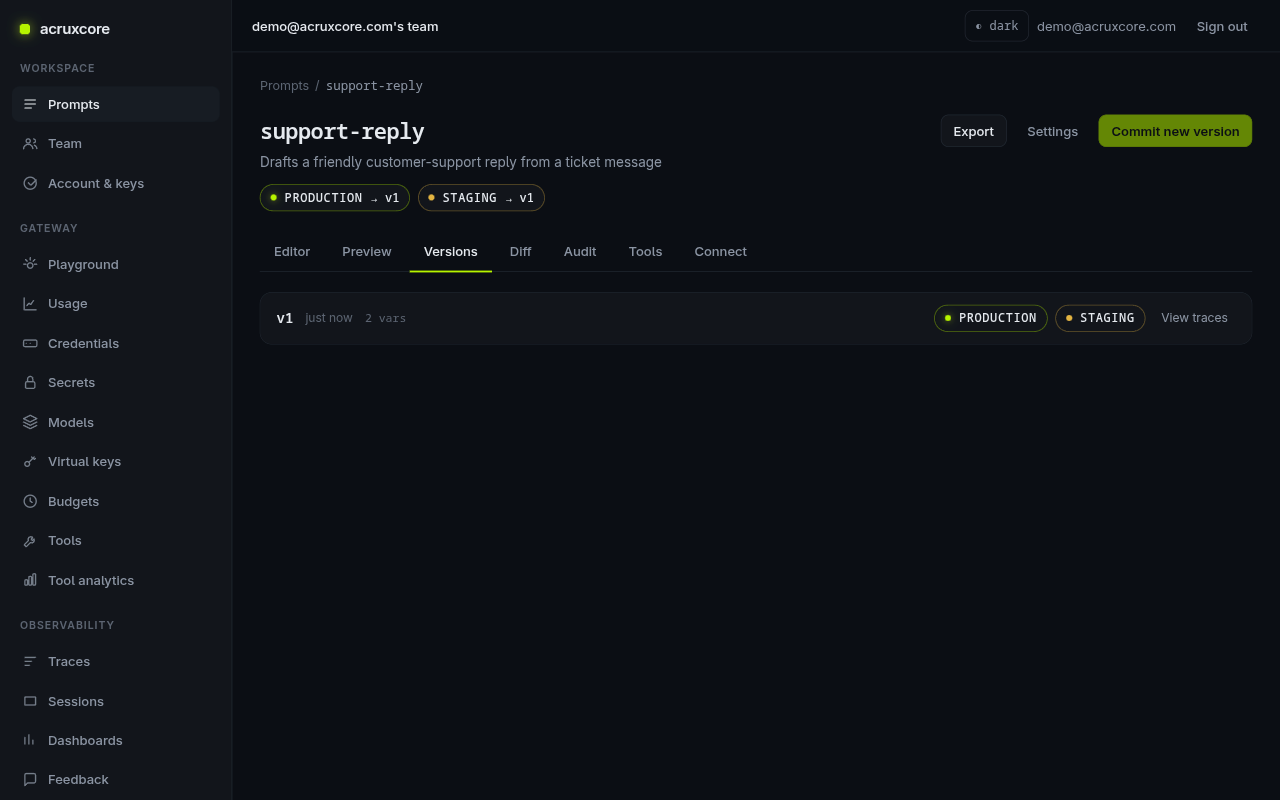Image resolution: width=1280 pixels, height=800 pixels.
Task: Click the Budgets clock icon
Action: click(x=30, y=501)
